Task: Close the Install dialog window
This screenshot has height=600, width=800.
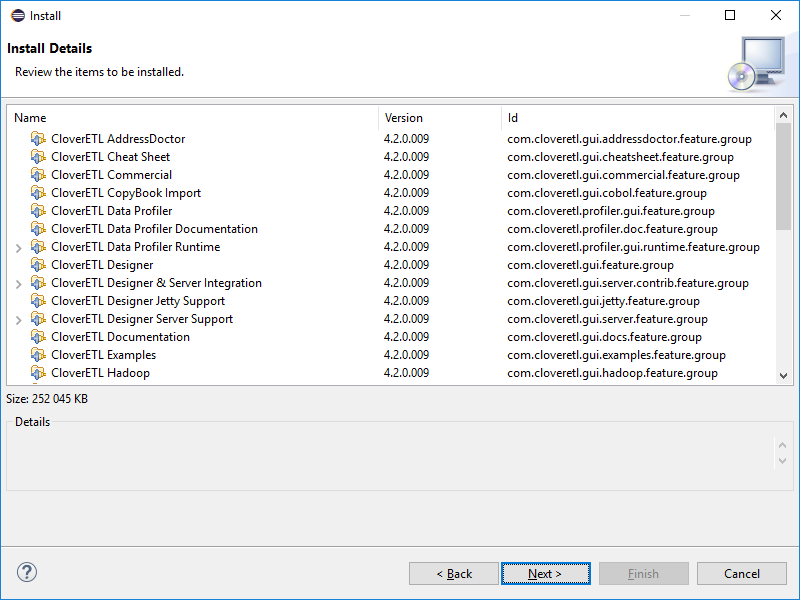Action: click(x=776, y=15)
